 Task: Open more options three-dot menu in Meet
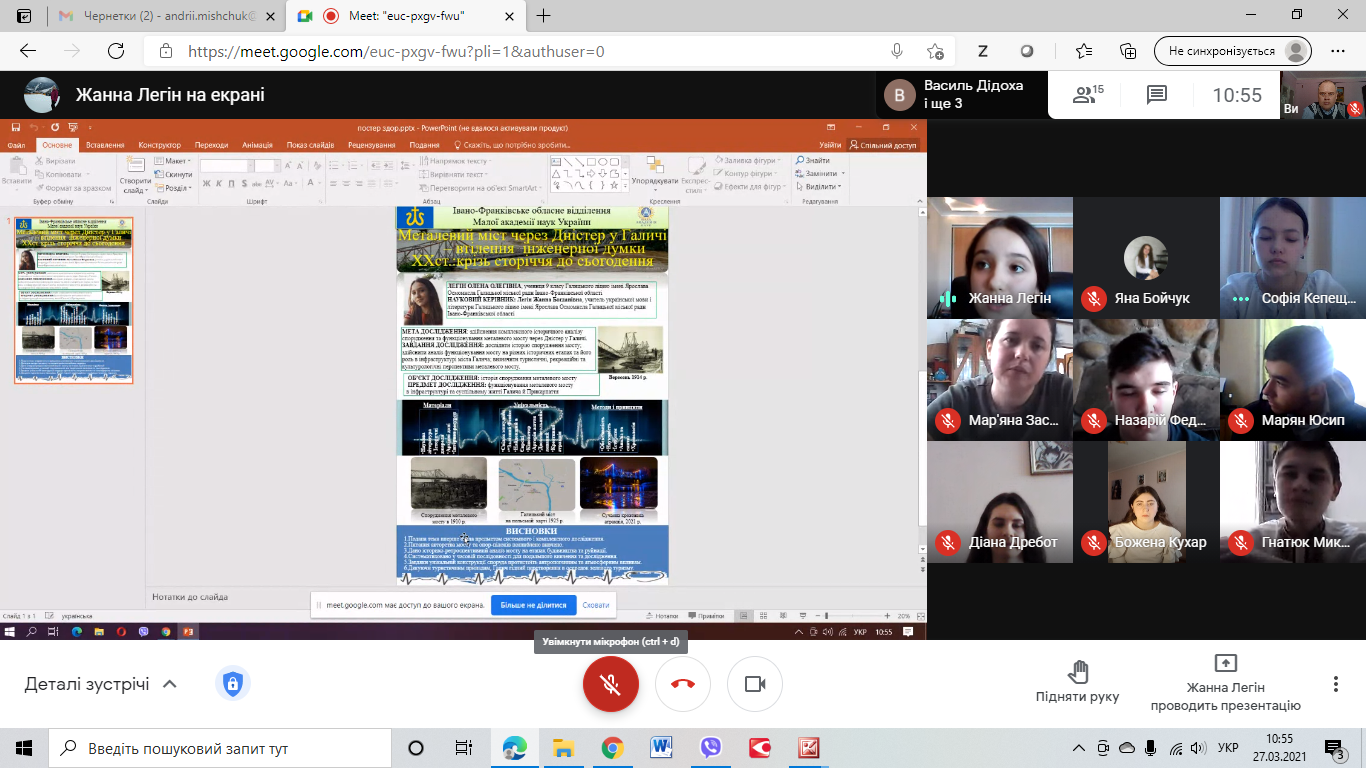[x=1335, y=684]
